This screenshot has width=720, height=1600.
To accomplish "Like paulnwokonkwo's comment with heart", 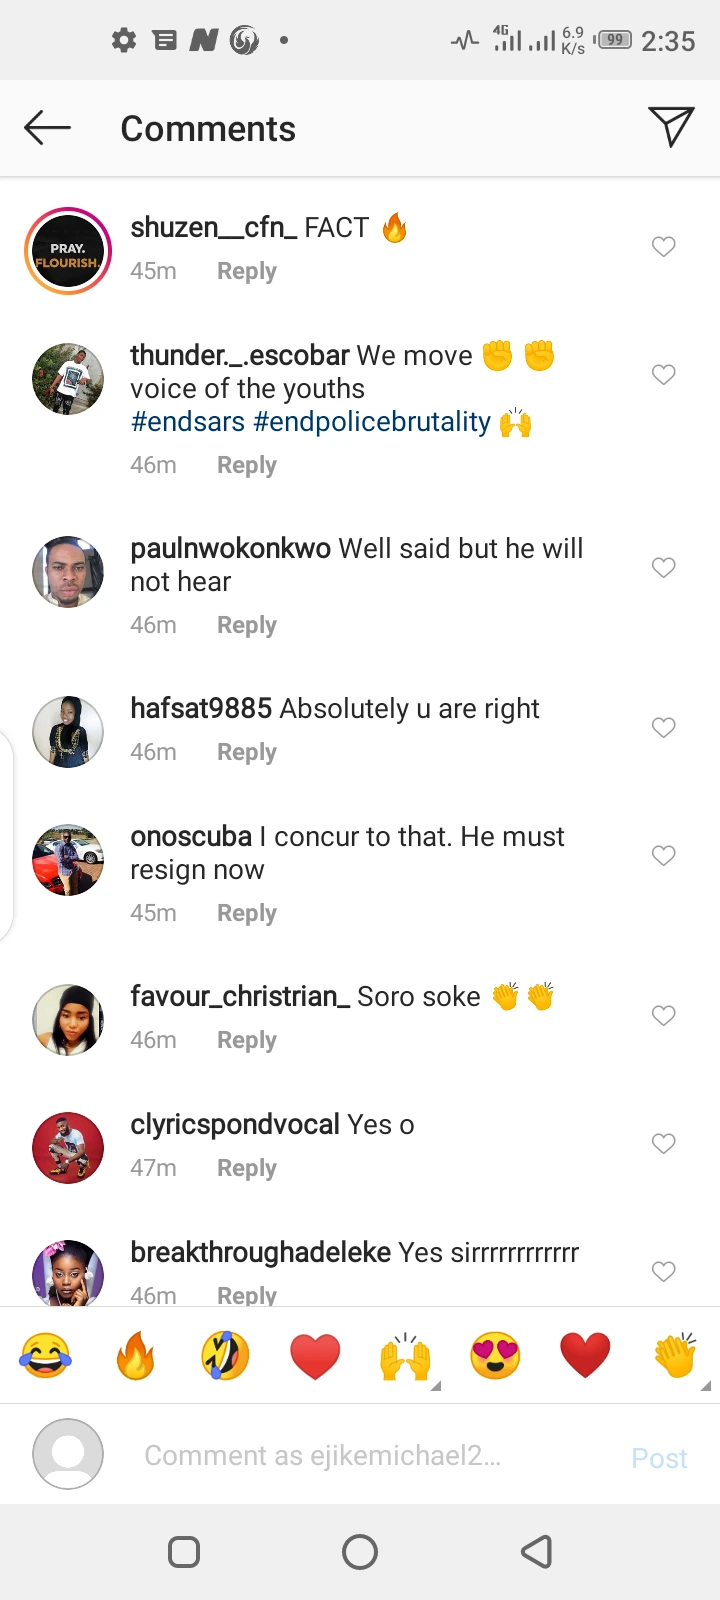I will click(664, 567).
